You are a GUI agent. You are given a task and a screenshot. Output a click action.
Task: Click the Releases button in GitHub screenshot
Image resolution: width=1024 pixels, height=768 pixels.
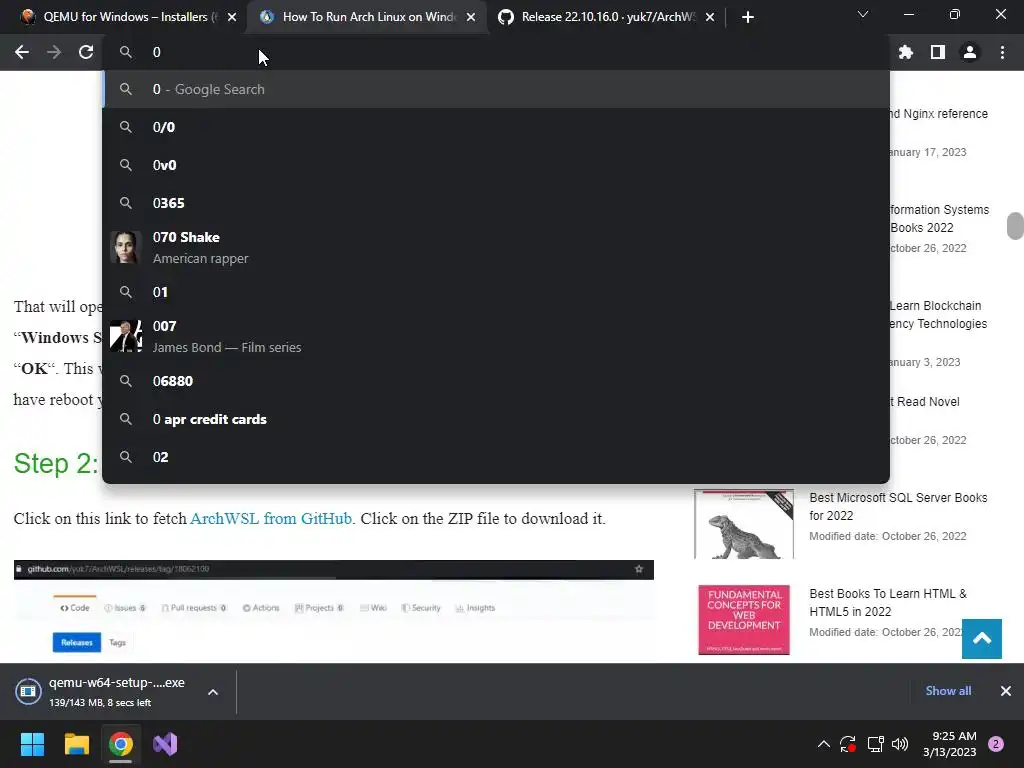77,643
